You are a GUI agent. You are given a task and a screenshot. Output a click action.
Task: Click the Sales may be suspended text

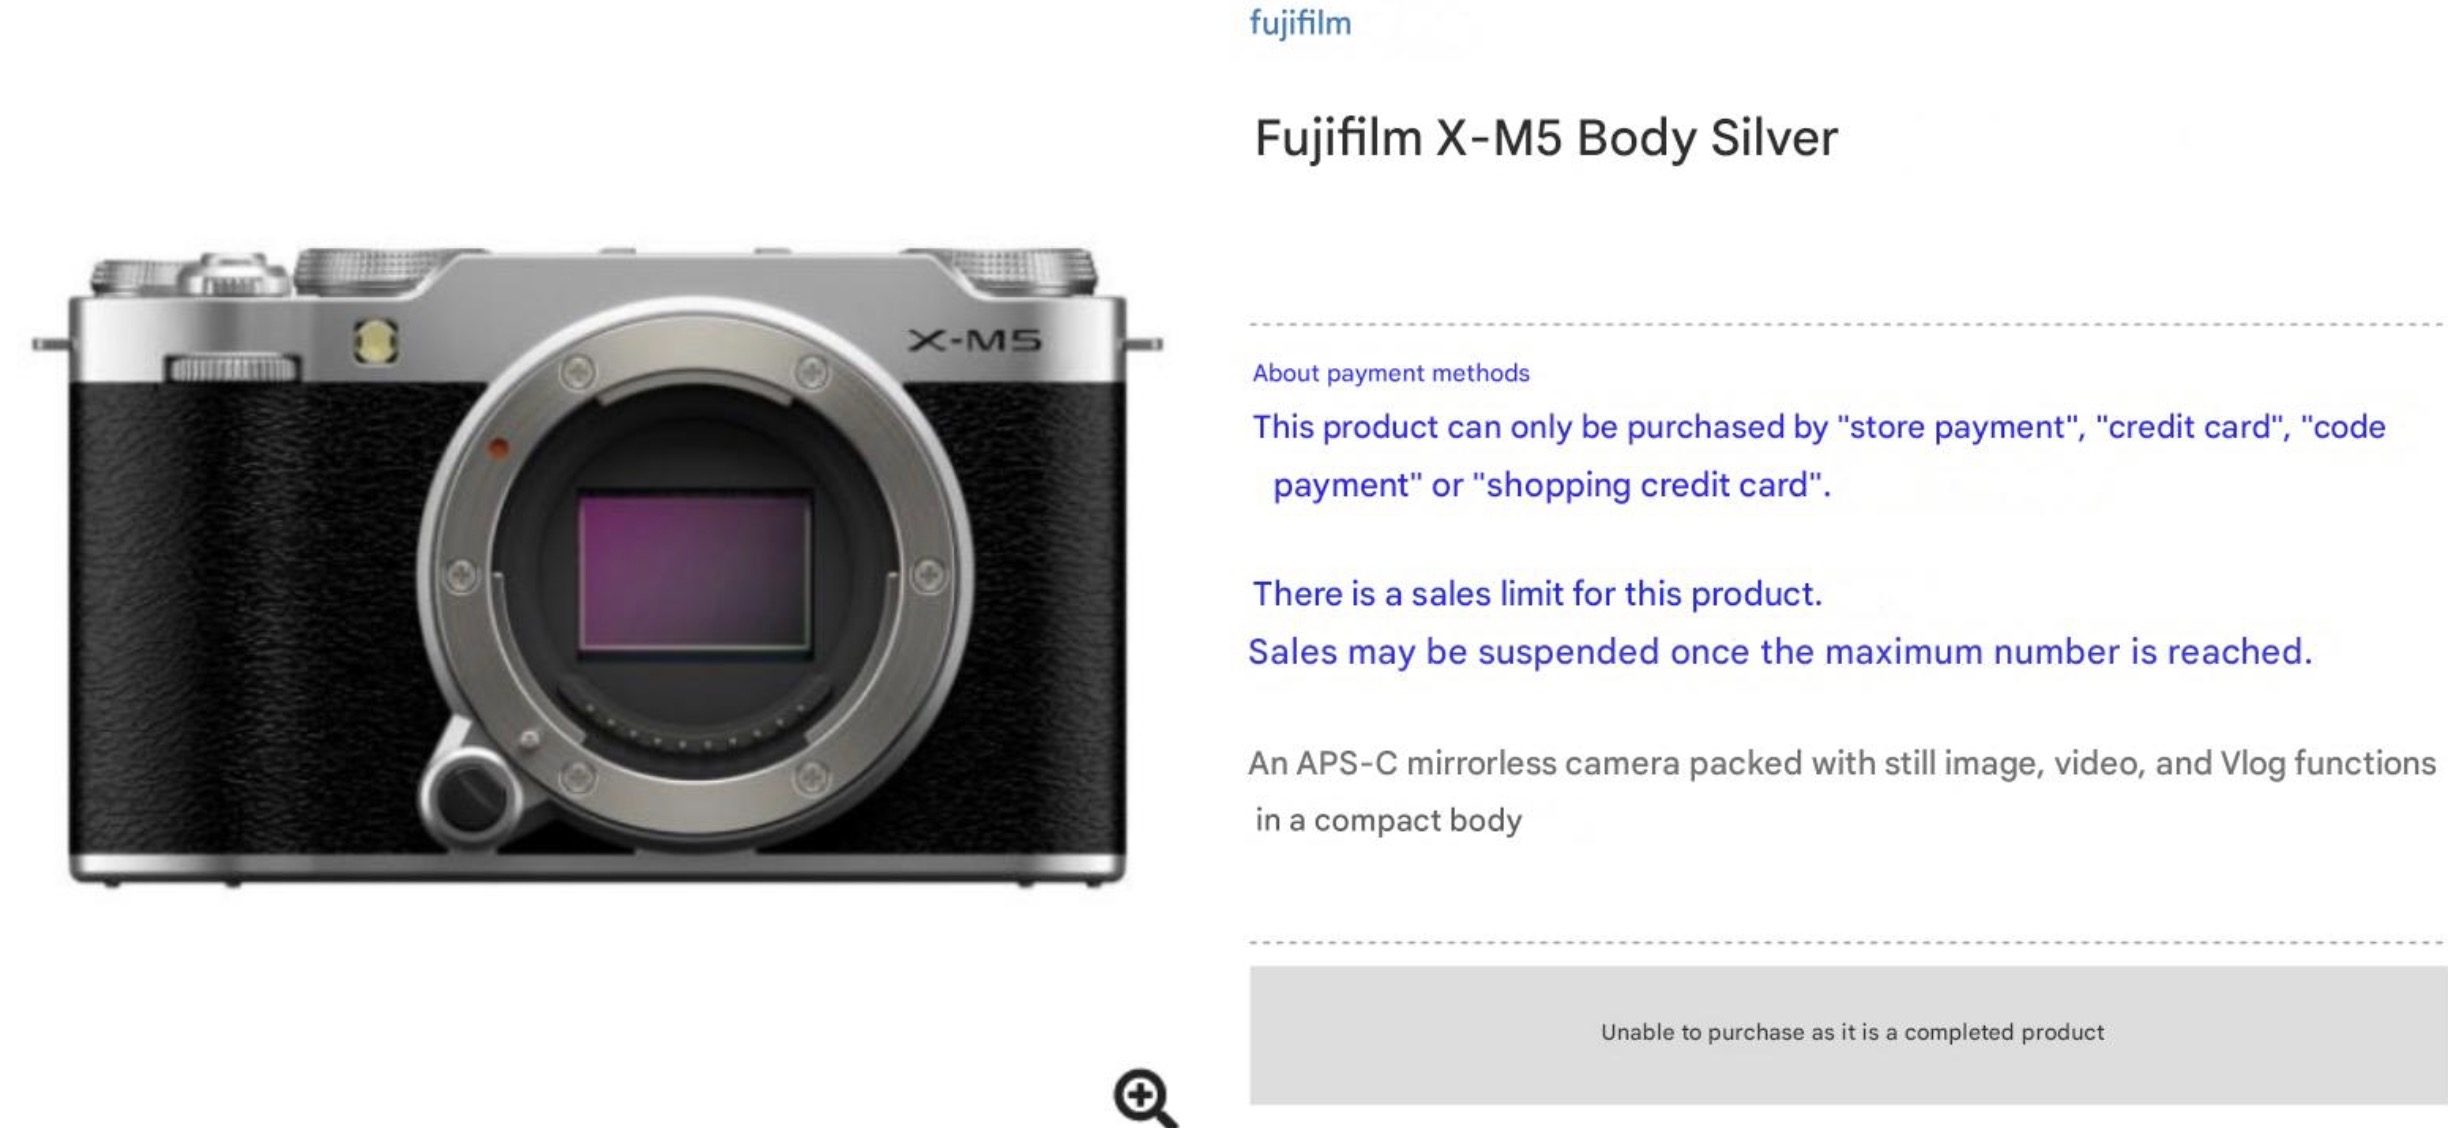point(1780,652)
